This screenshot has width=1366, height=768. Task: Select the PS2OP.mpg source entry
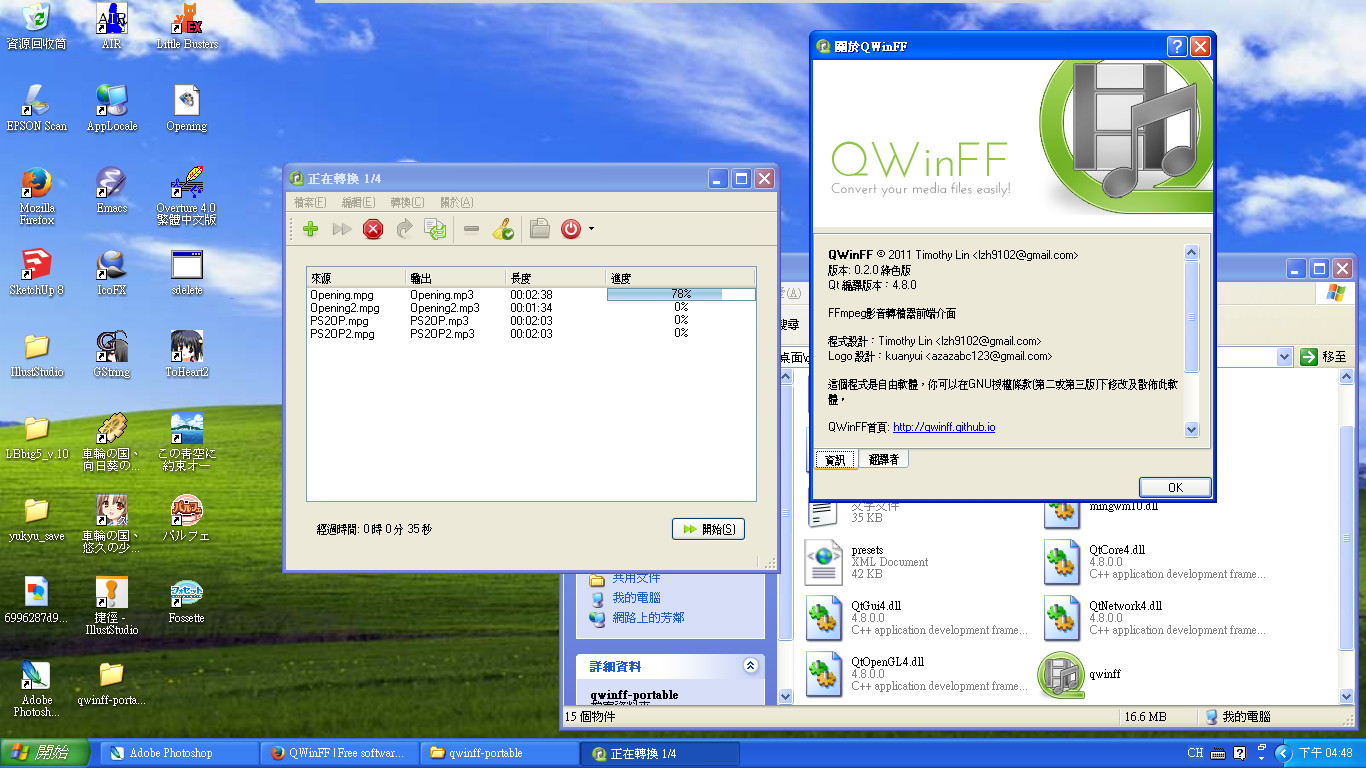[x=339, y=321]
